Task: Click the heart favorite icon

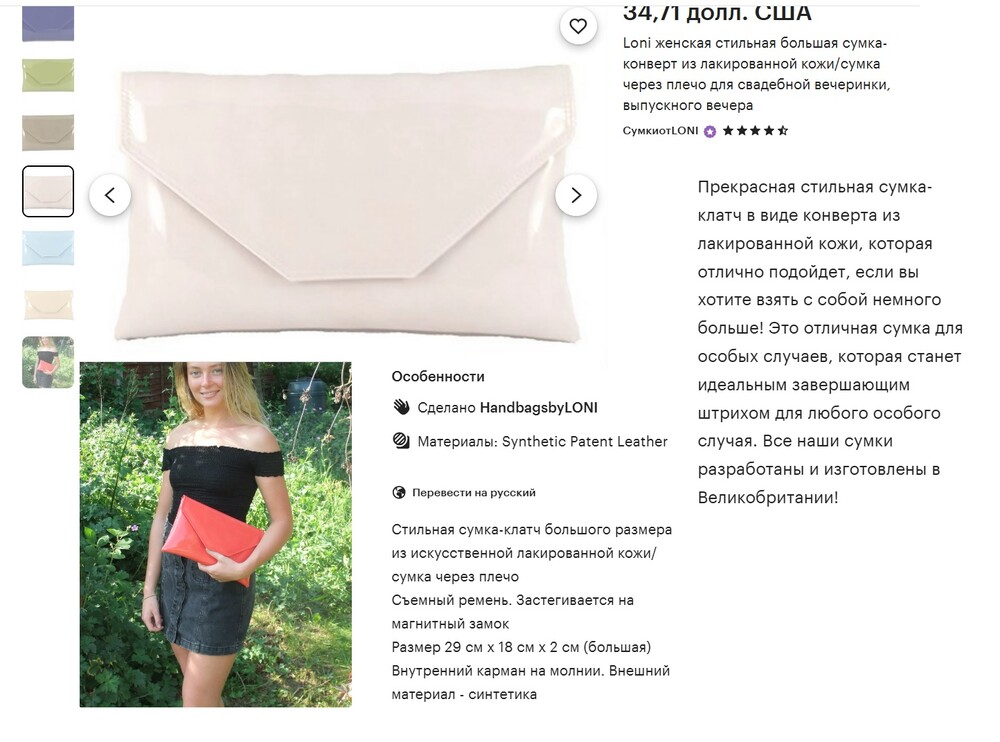Action: (x=578, y=26)
